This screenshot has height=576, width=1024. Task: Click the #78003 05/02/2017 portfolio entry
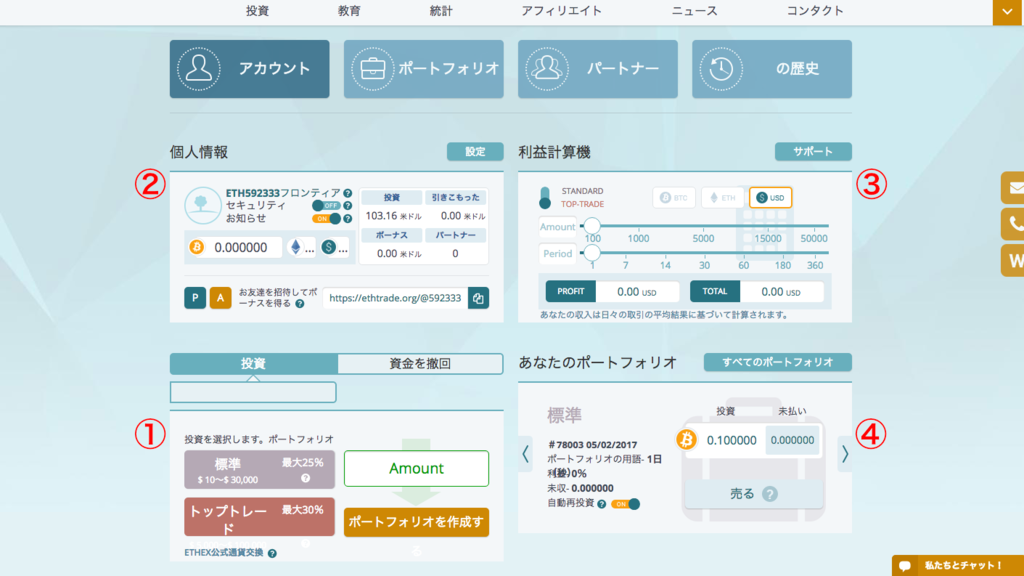point(592,445)
